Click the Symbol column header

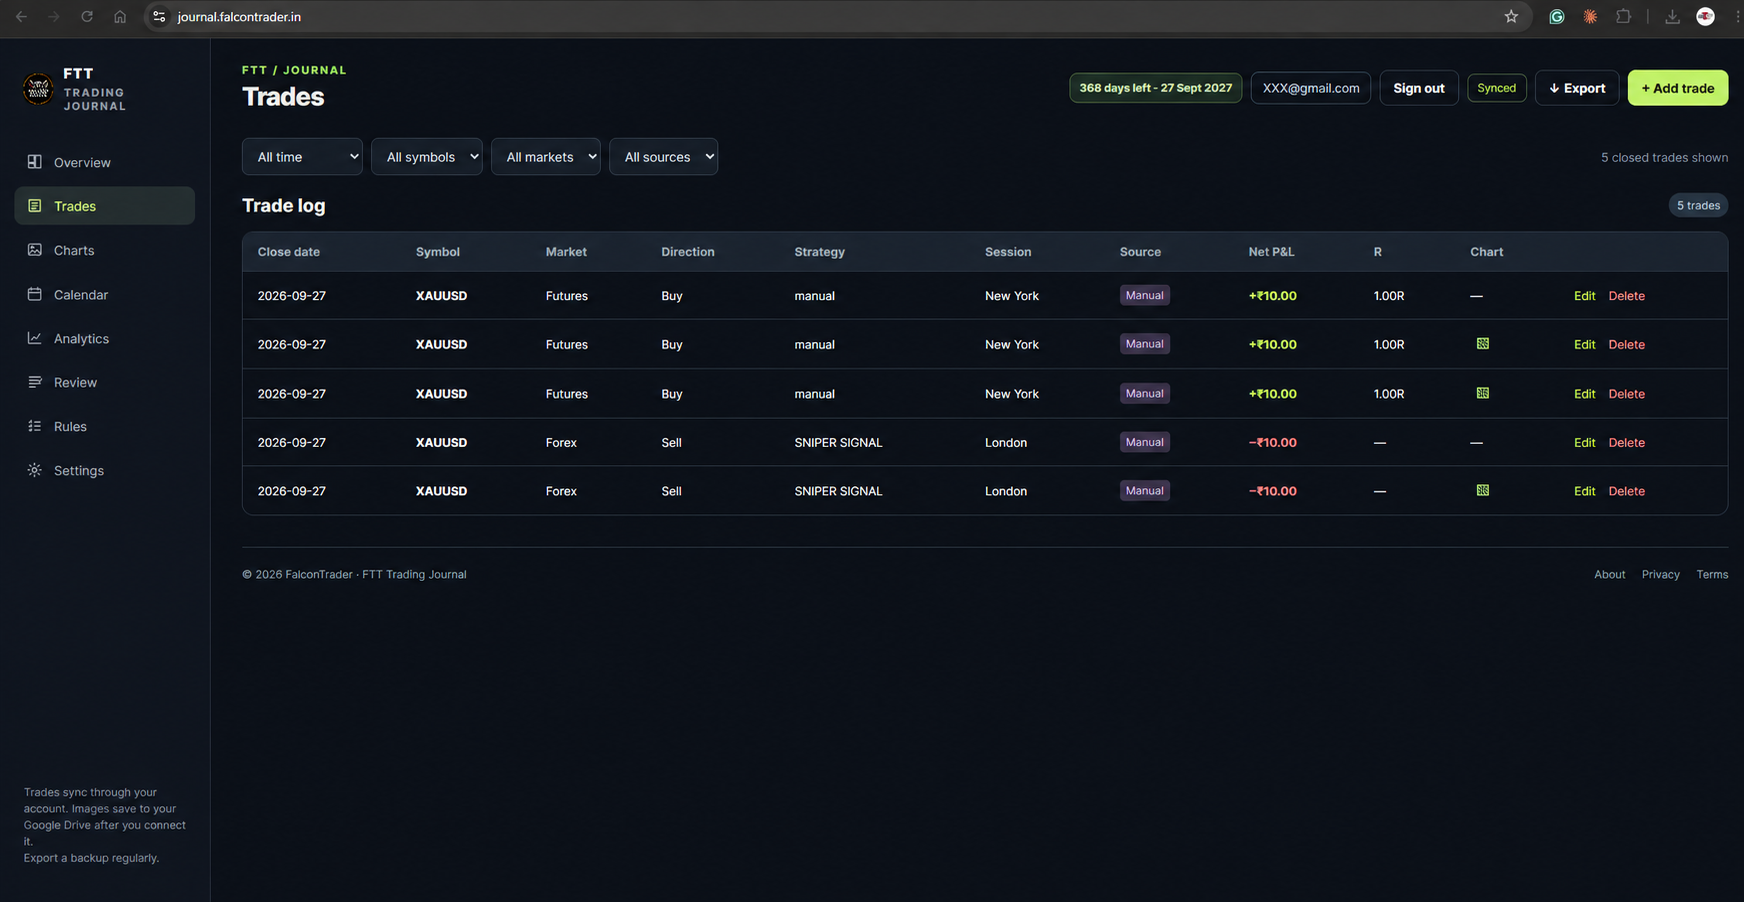point(438,252)
